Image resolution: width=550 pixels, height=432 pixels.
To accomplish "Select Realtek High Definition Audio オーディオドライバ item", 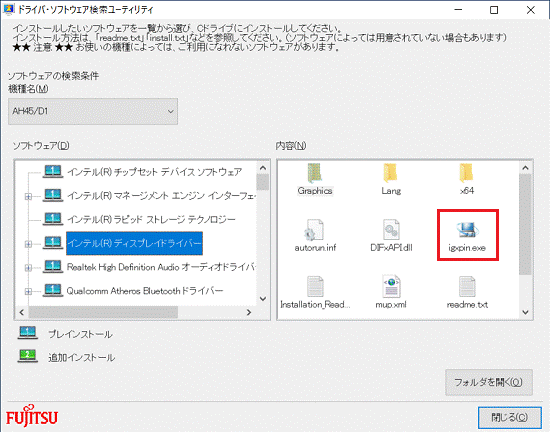I will (x=161, y=267).
